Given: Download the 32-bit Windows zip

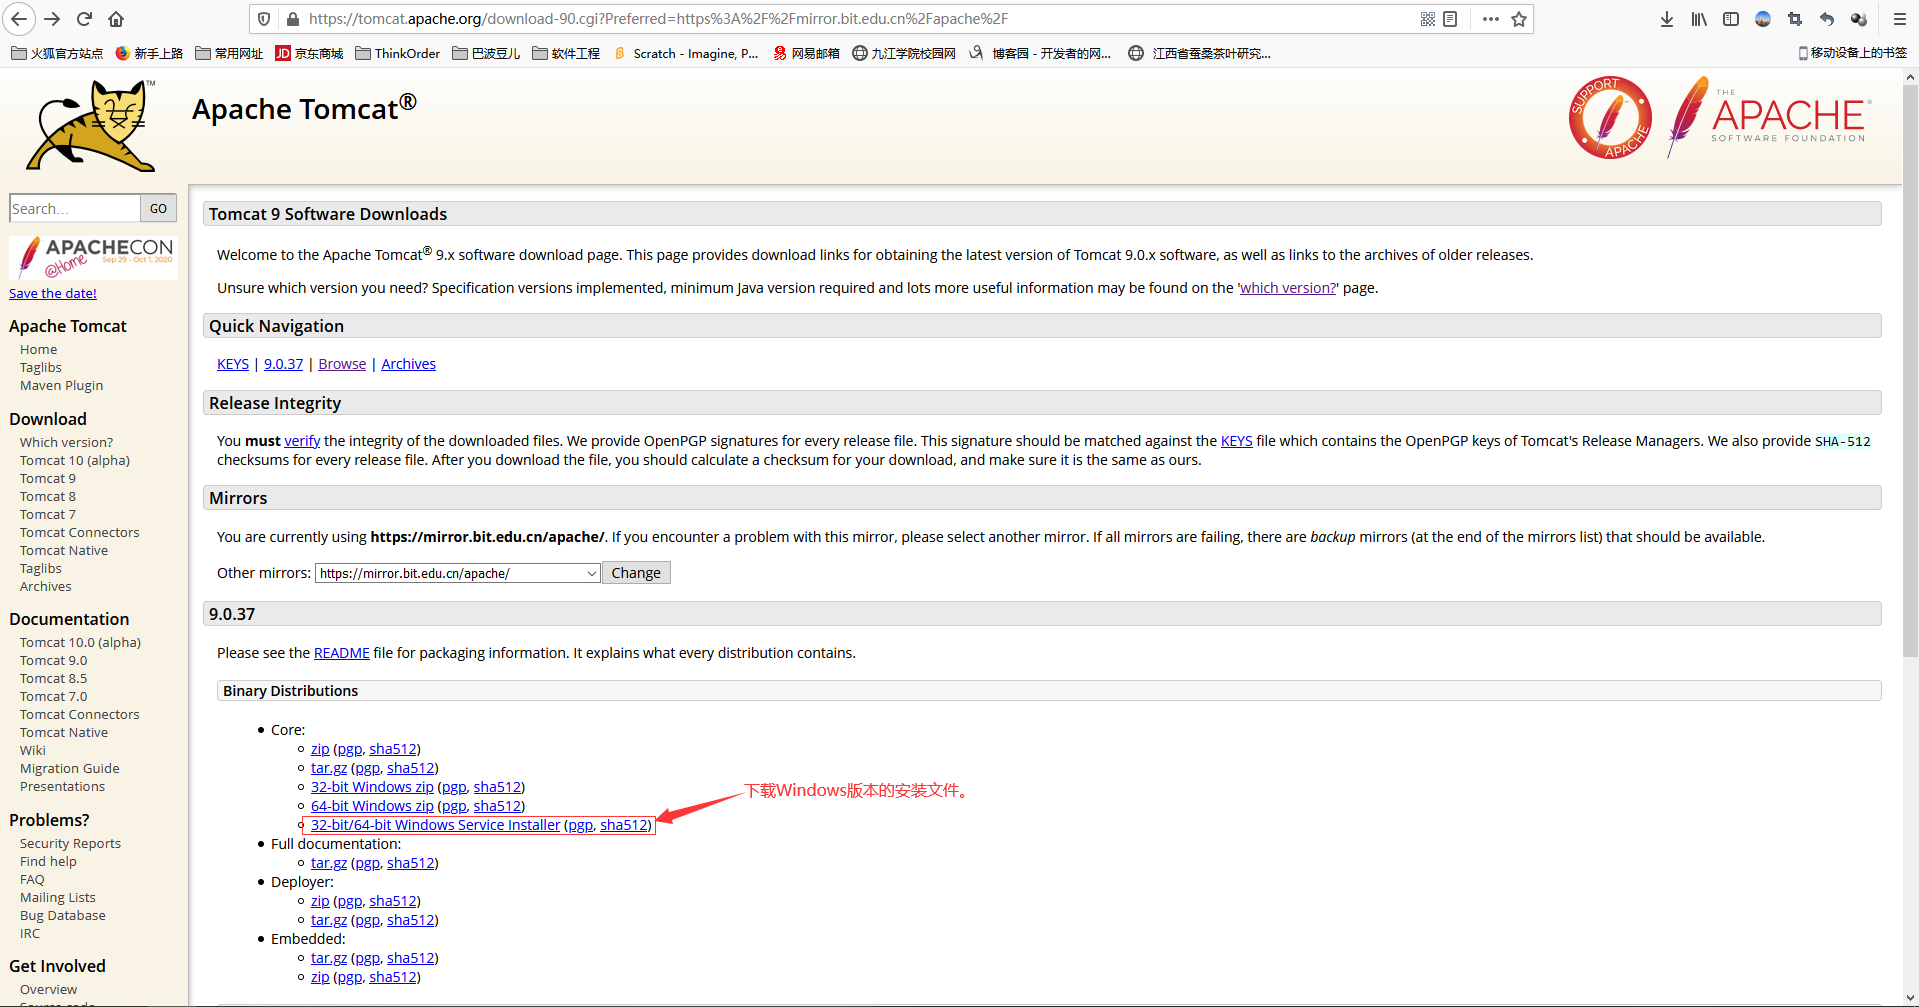Looking at the screenshot, I should [x=372, y=787].
